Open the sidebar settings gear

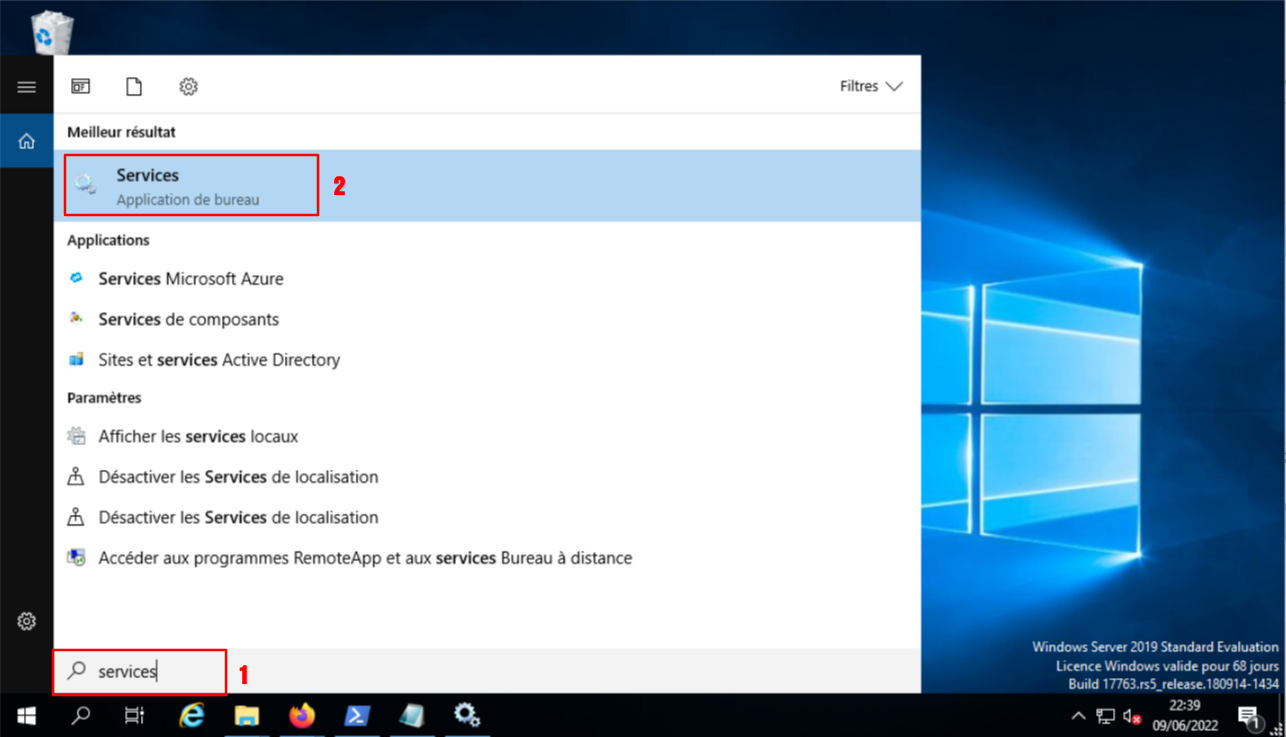[27, 621]
